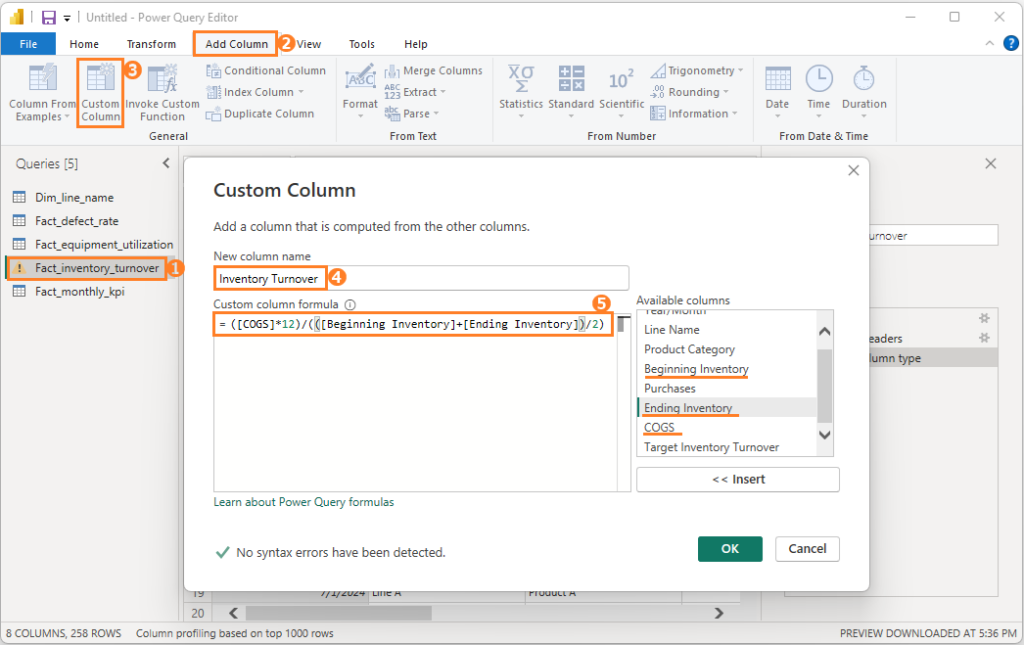Click the Time clock icon
This screenshot has height=645, width=1024.
818,78
